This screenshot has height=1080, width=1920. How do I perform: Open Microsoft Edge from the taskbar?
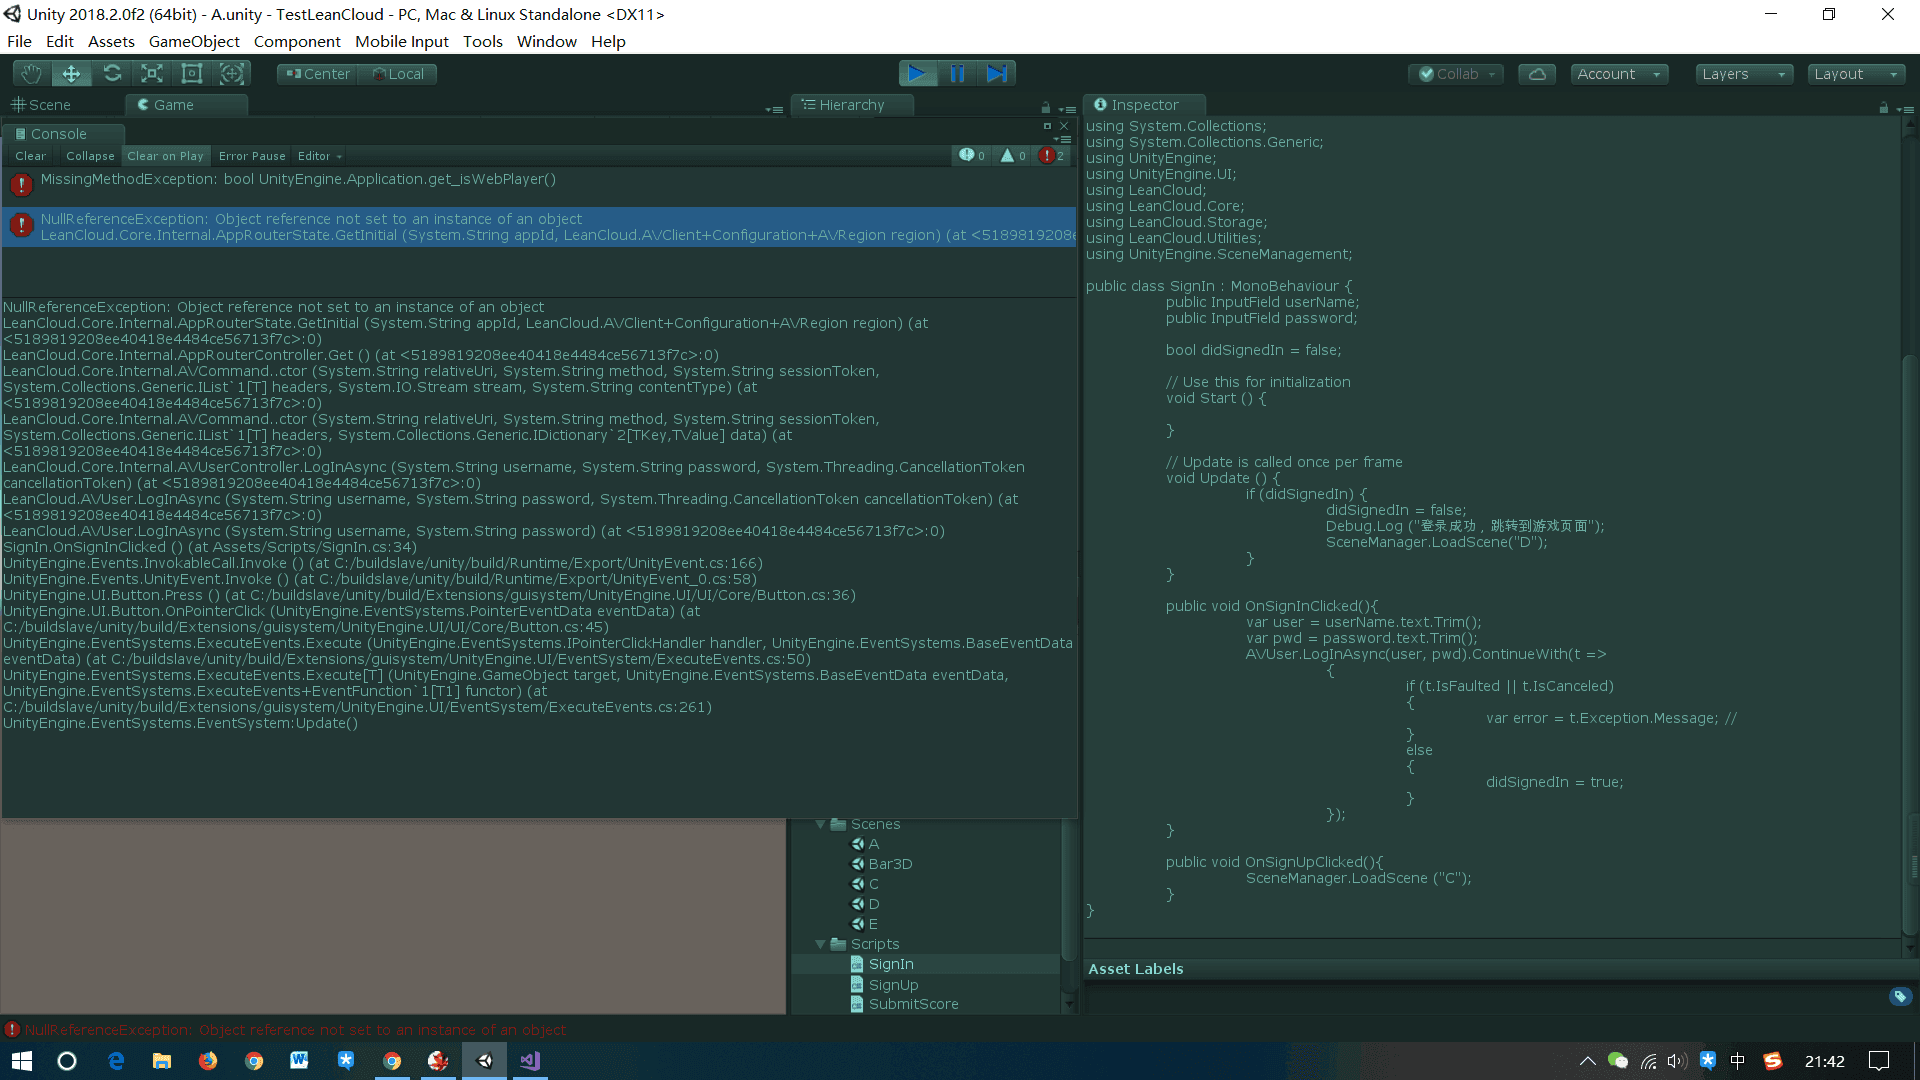click(116, 1061)
